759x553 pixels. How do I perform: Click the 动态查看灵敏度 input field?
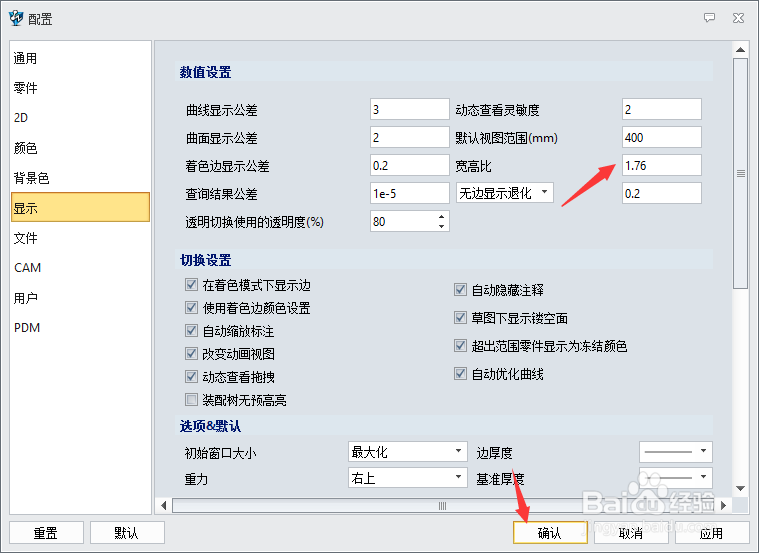coord(662,109)
